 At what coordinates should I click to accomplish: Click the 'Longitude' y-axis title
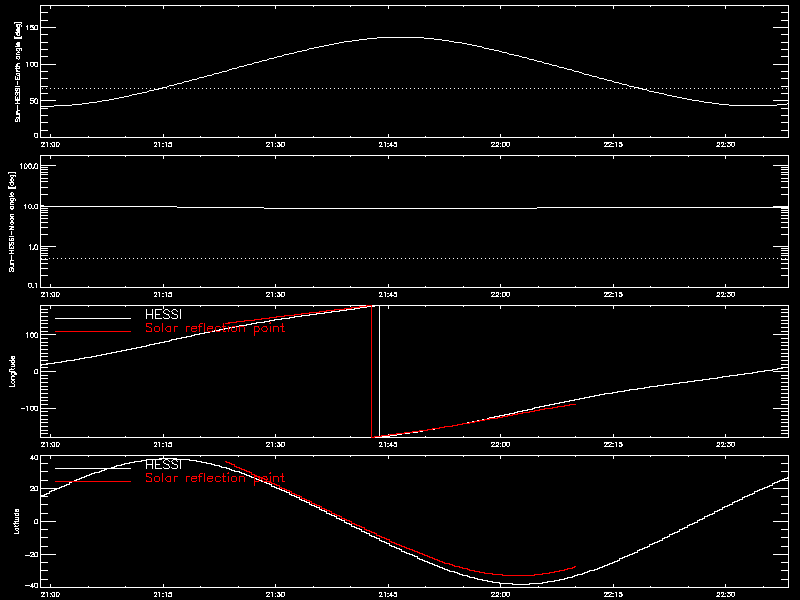click(13, 371)
